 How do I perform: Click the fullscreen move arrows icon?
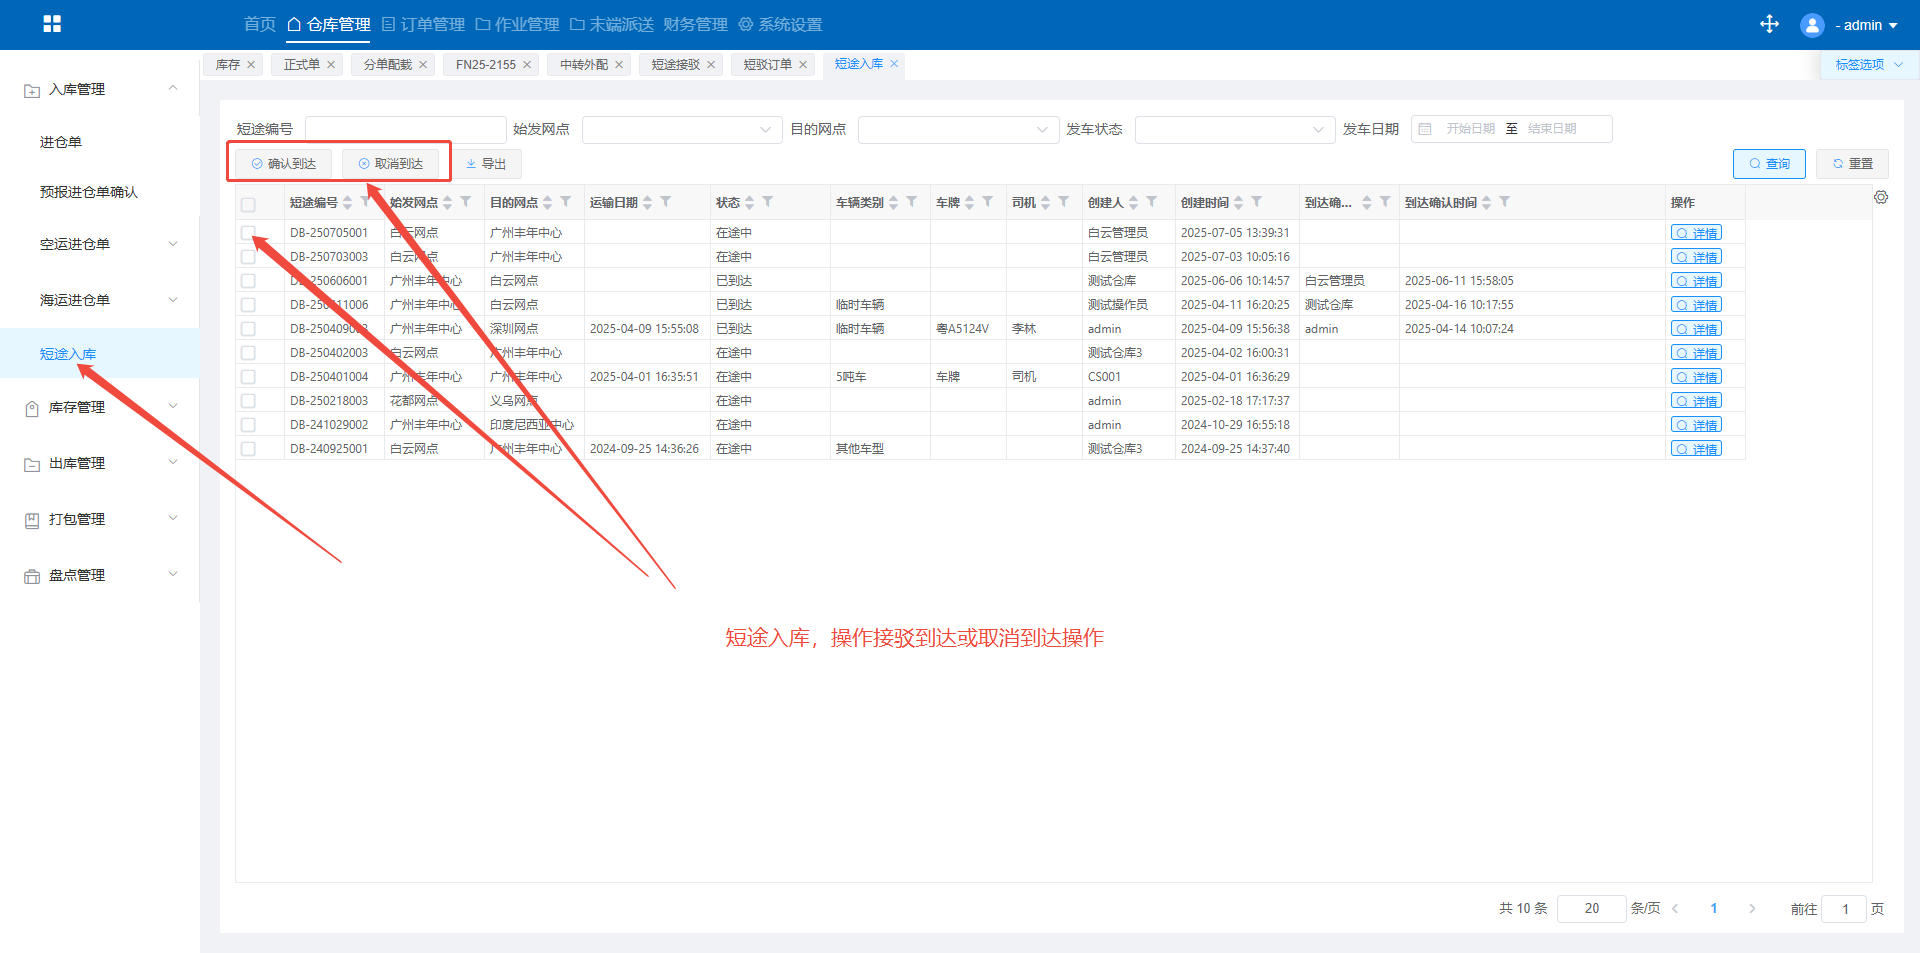pos(1769,24)
